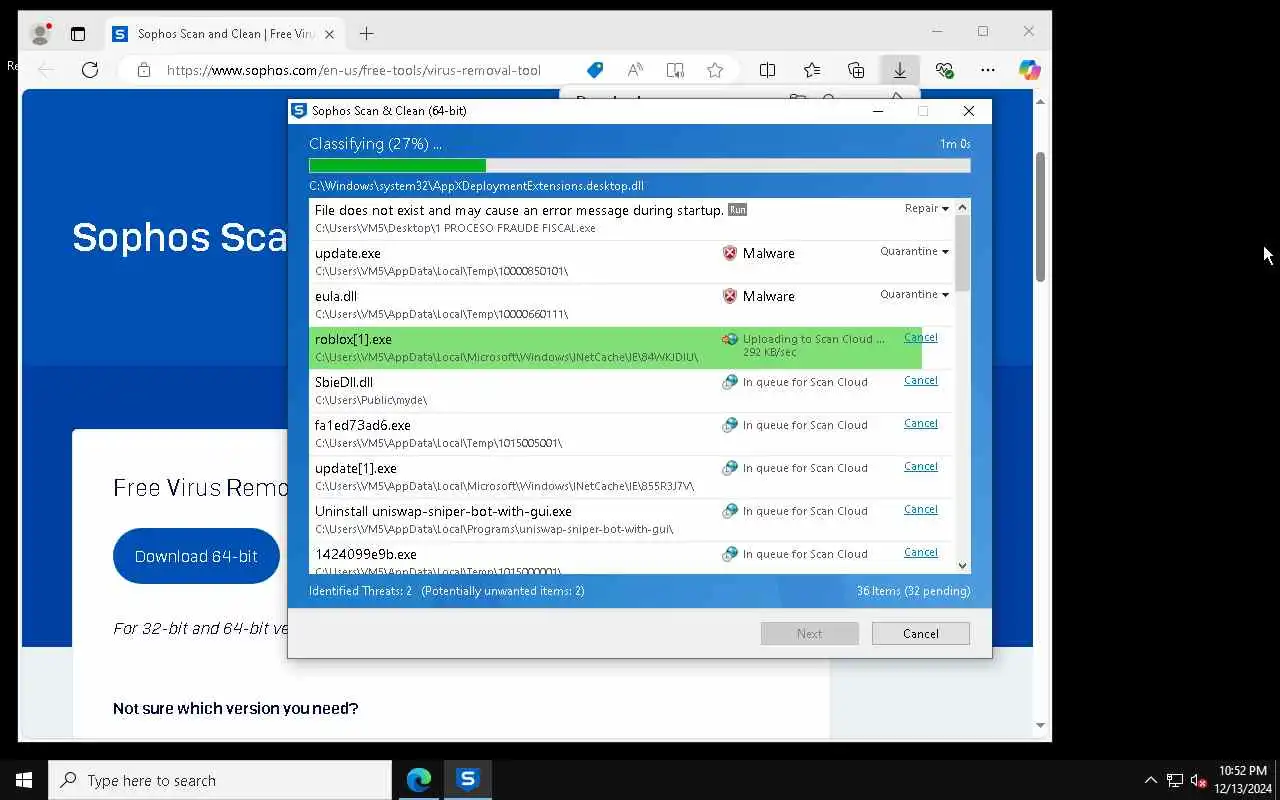Open the Windows Start menu
The height and width of the screenshot is (800, 1280).
(x=24, y=780)
